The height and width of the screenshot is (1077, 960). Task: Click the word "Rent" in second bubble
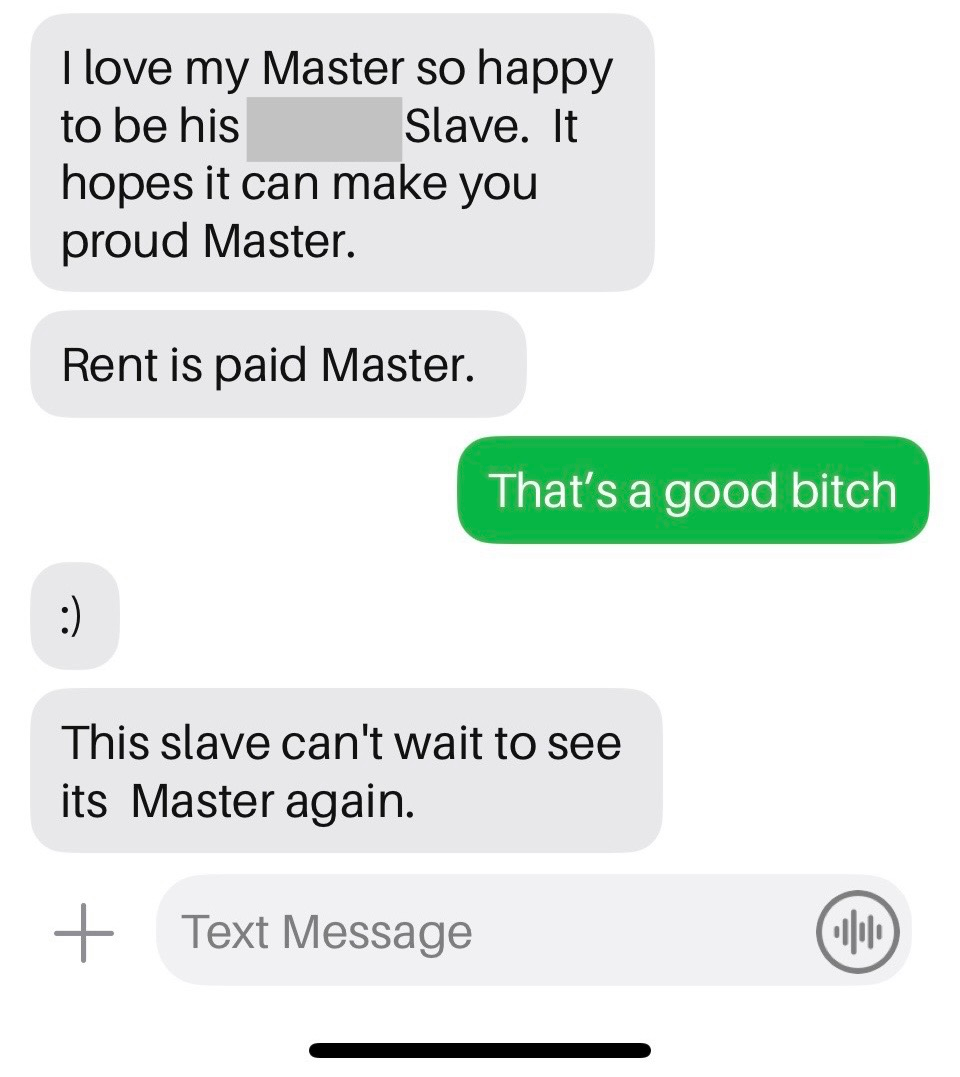110,364
